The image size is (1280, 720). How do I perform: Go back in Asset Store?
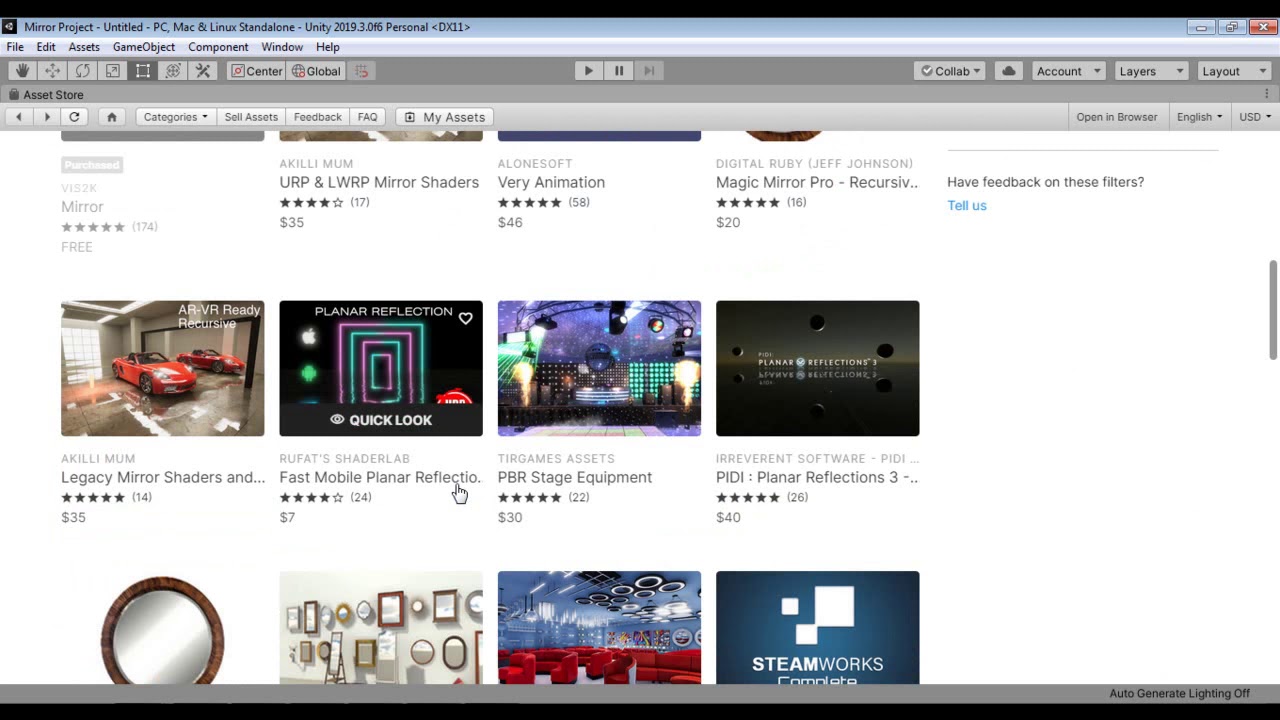19,117
